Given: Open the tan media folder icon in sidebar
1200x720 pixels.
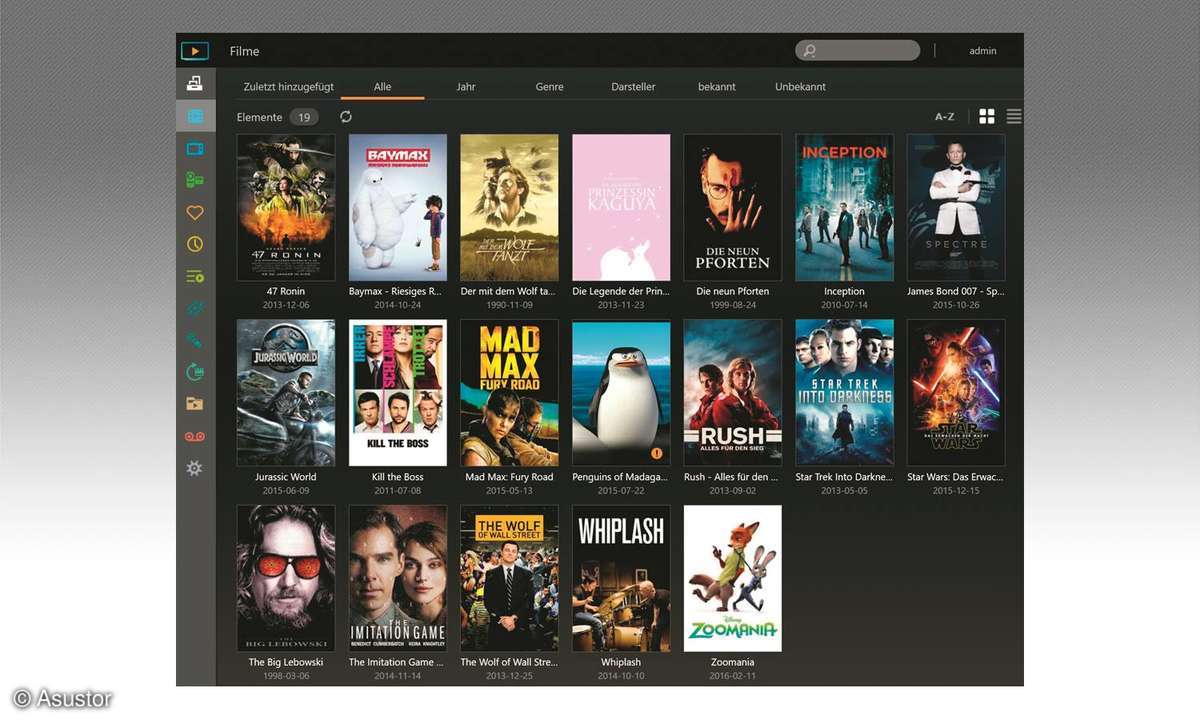Looking at the screenshot, I should [195, 404].
